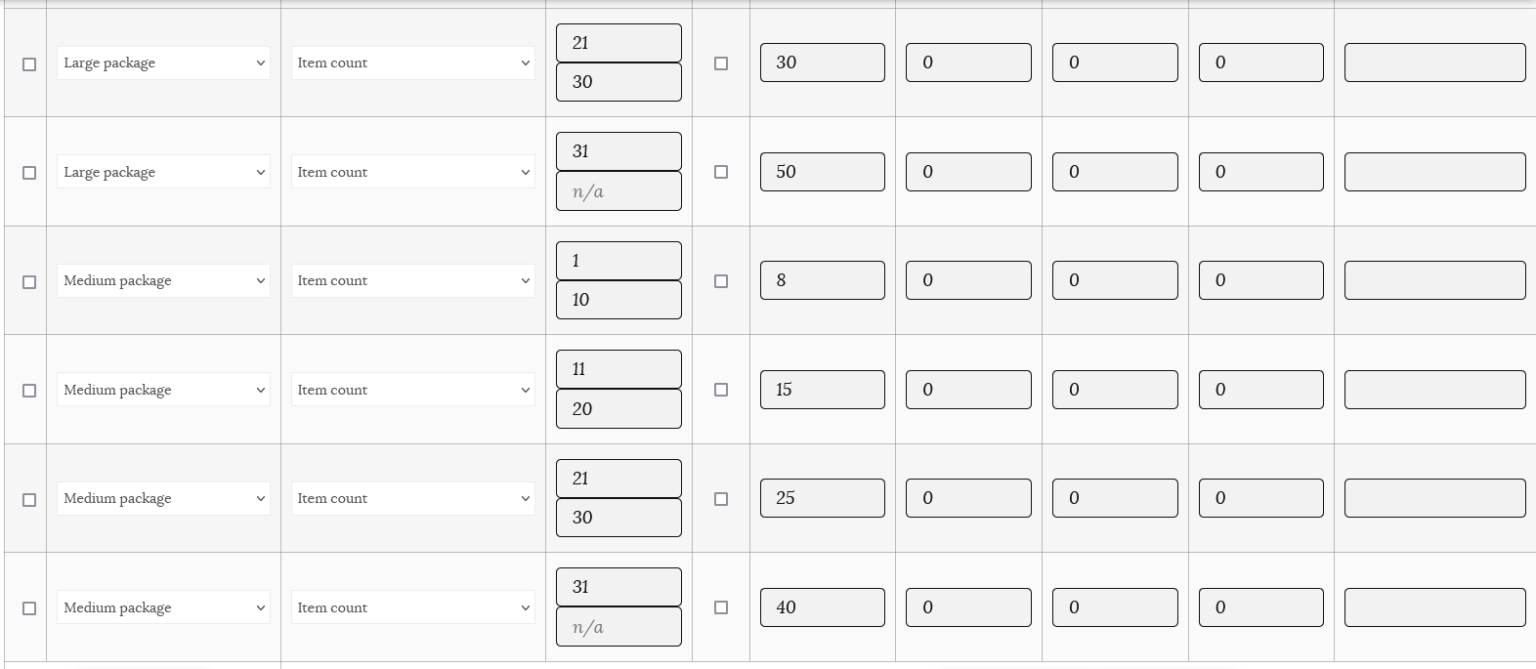1536x669 pixels.
Task: Click the maximum field containing 20
Action: click(x=618, y=409)
